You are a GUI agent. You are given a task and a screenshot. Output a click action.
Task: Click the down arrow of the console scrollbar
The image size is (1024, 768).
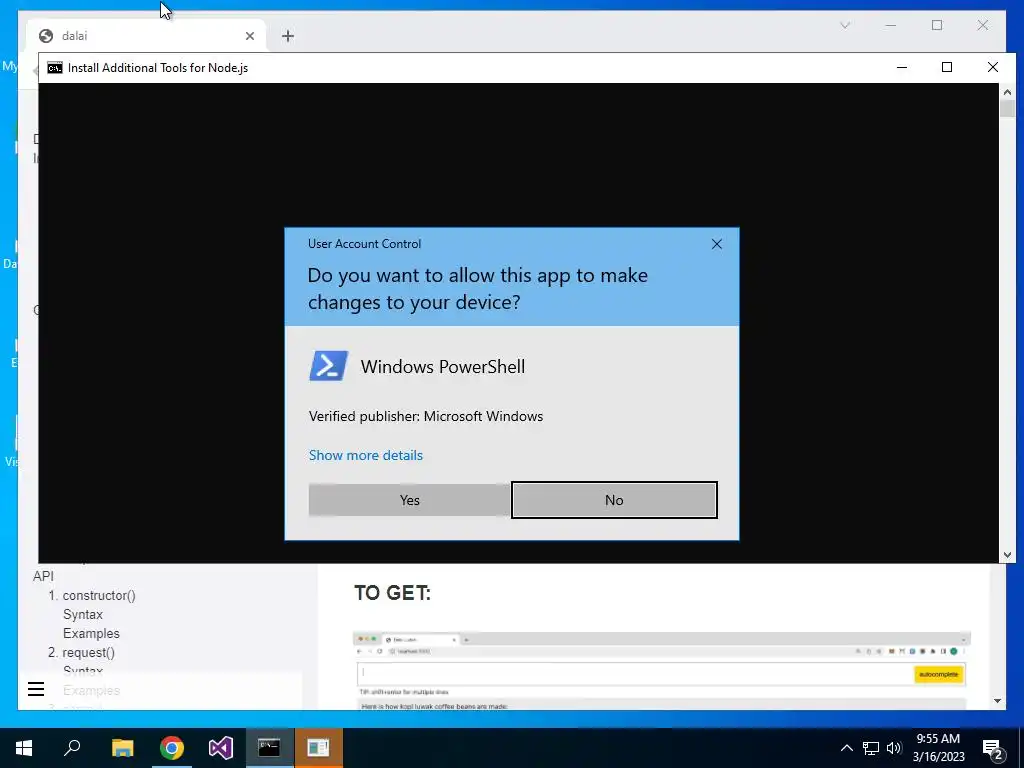[1007, 555]
